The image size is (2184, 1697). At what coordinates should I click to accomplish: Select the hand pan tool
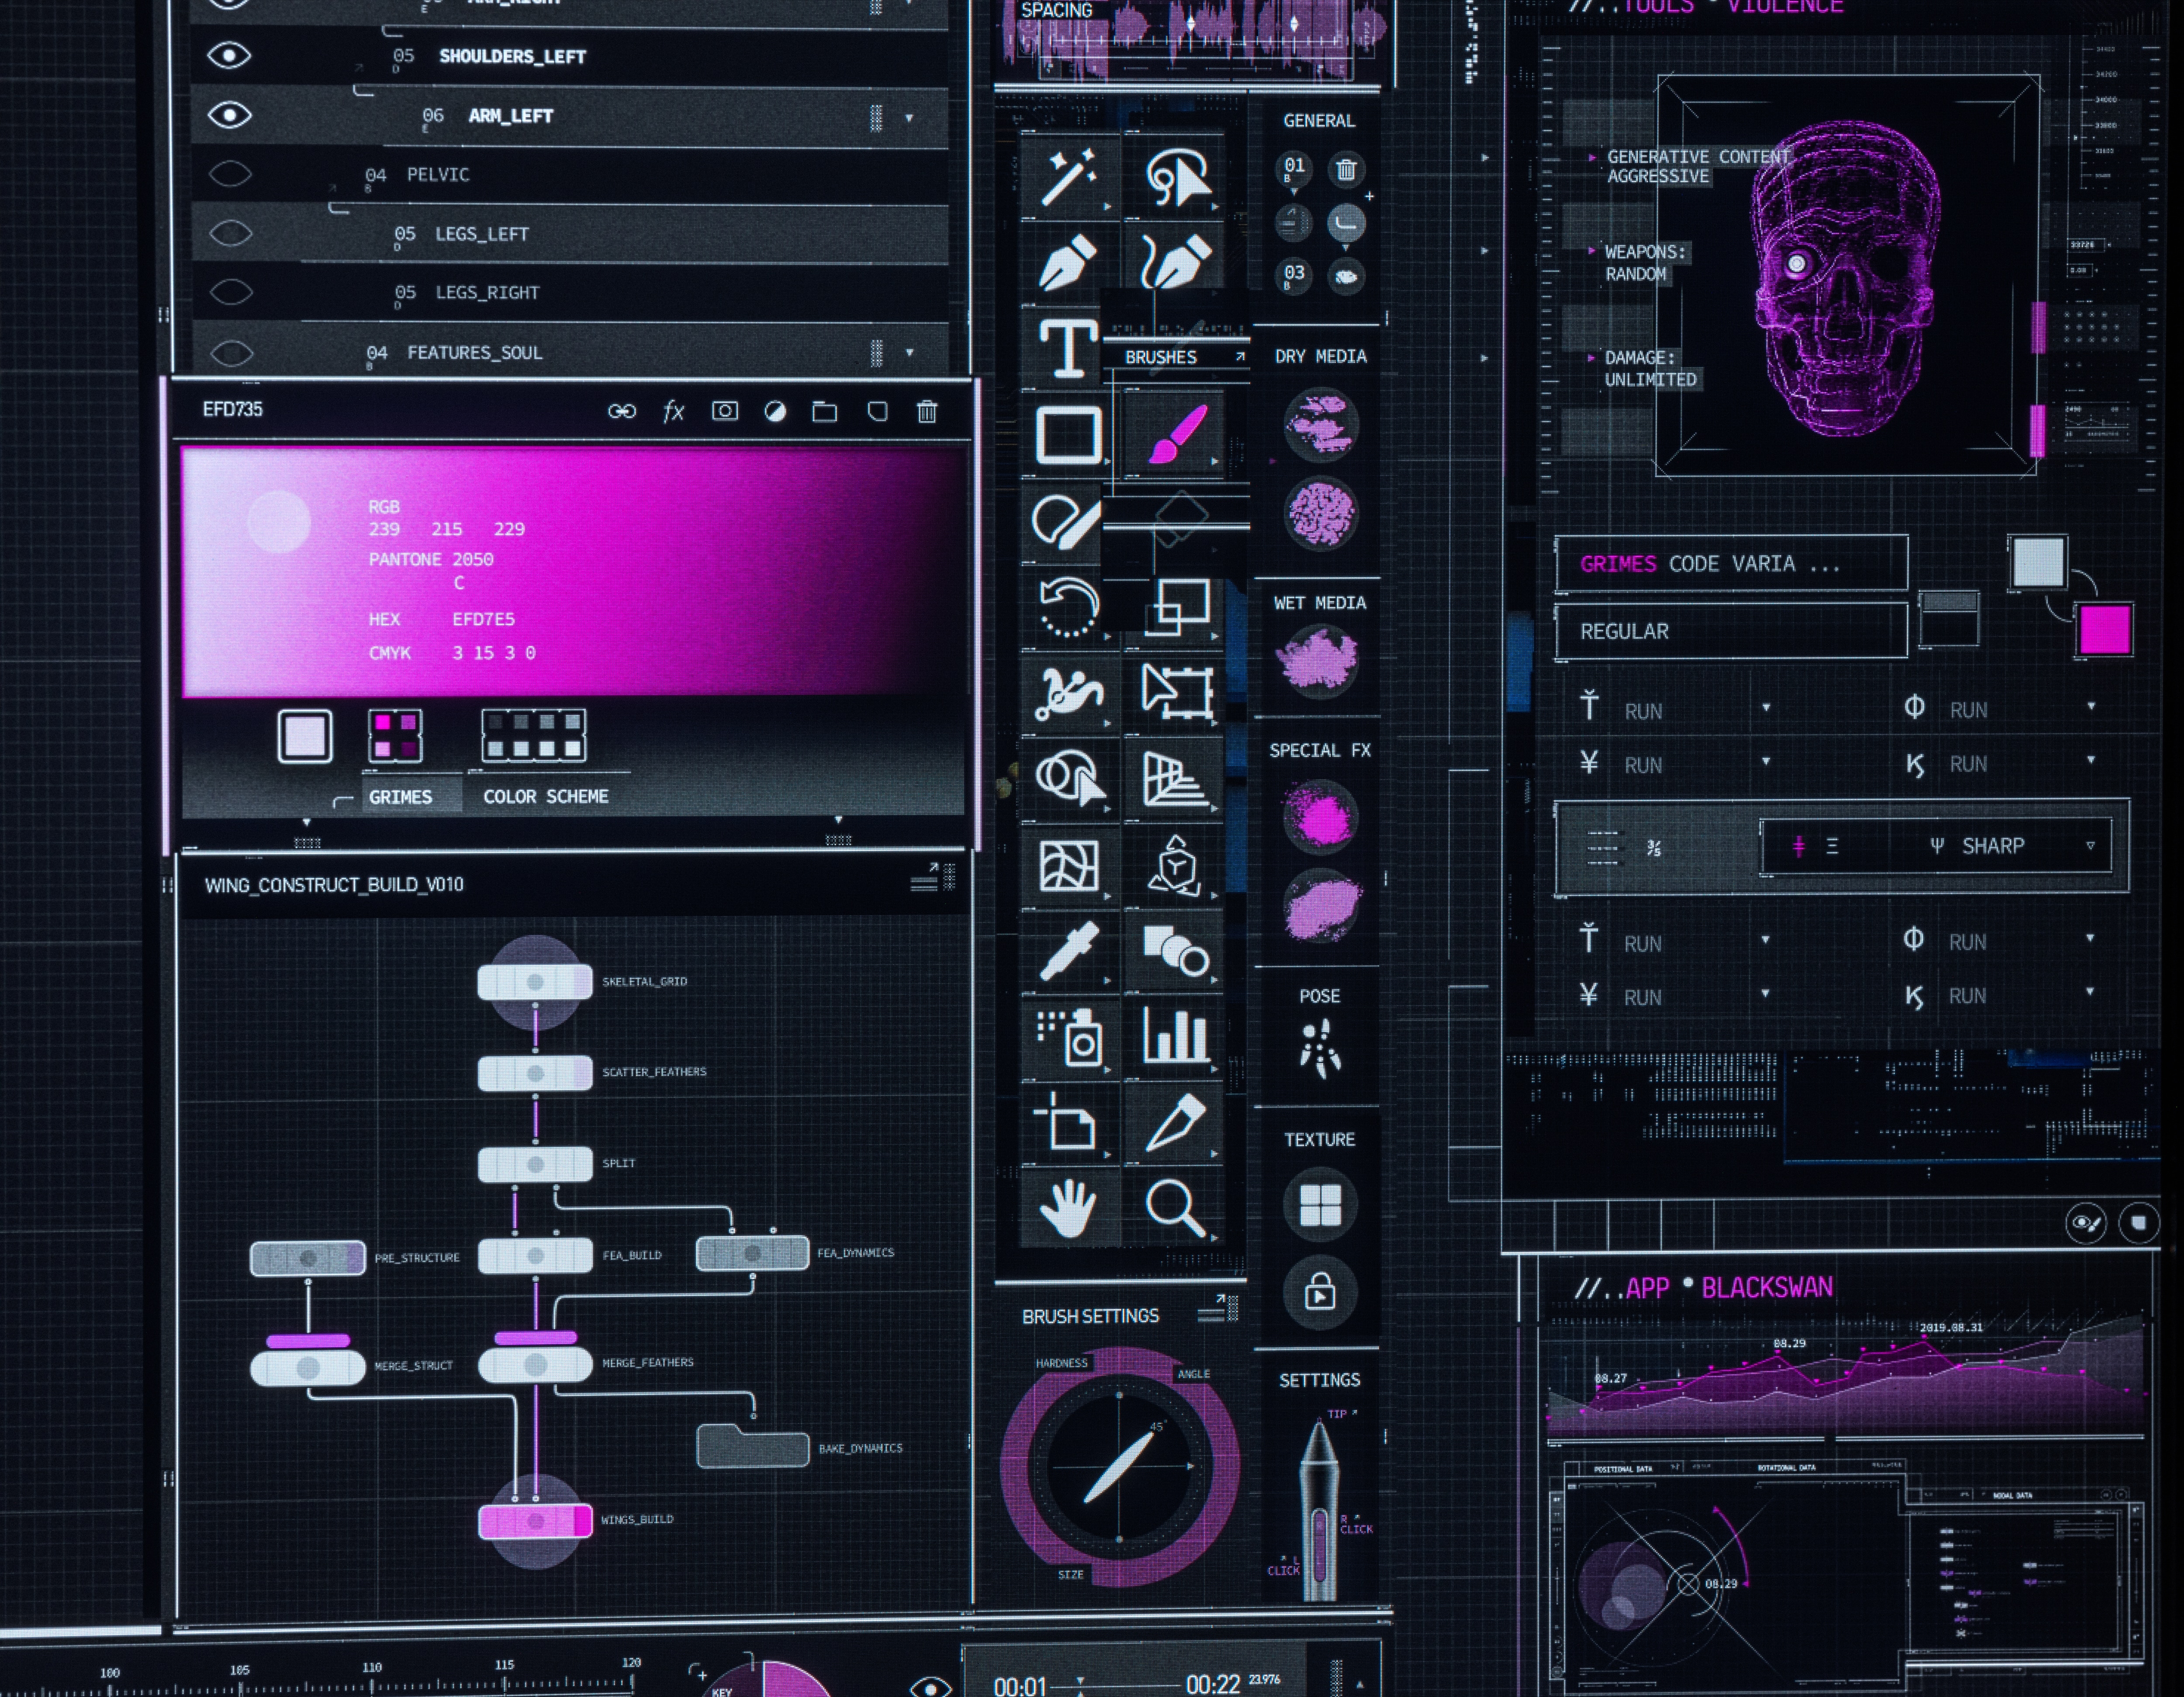click(x=1067, y=1208)
